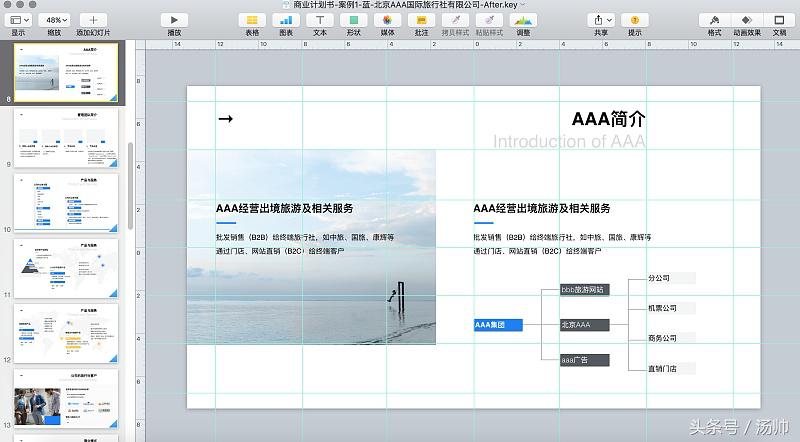Select the right '通过门店、网站直销（B2C）' text line
800x442 pixels.
537,251
